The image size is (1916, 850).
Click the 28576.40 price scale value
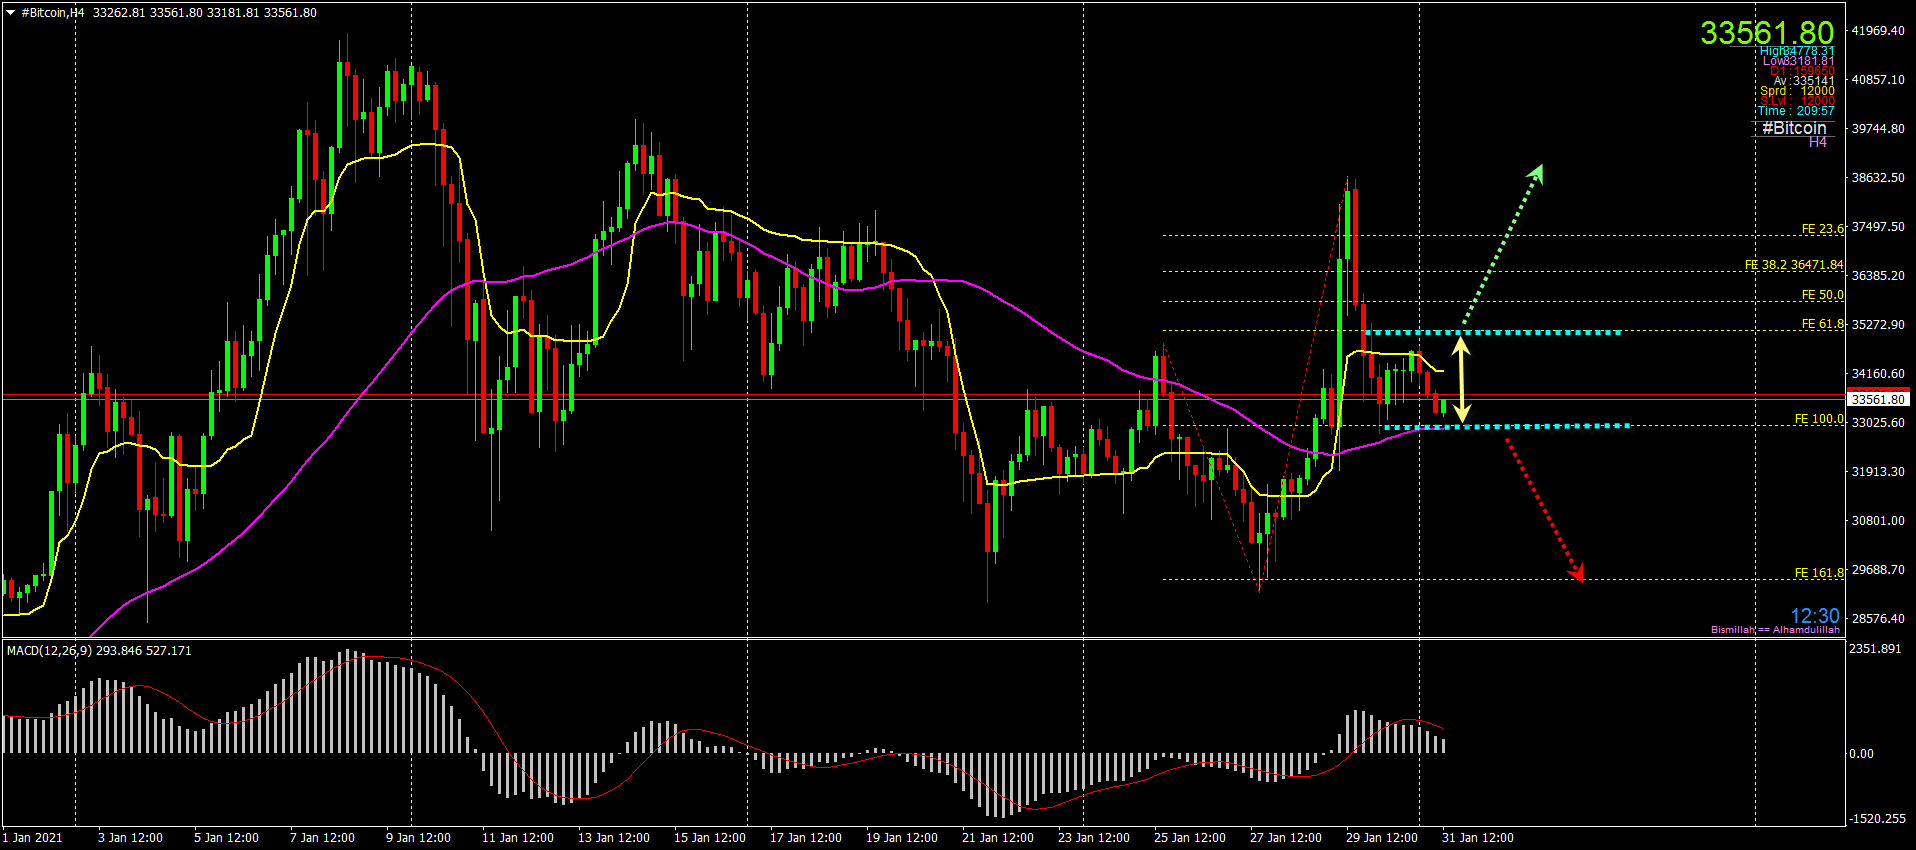[1878, 619]
